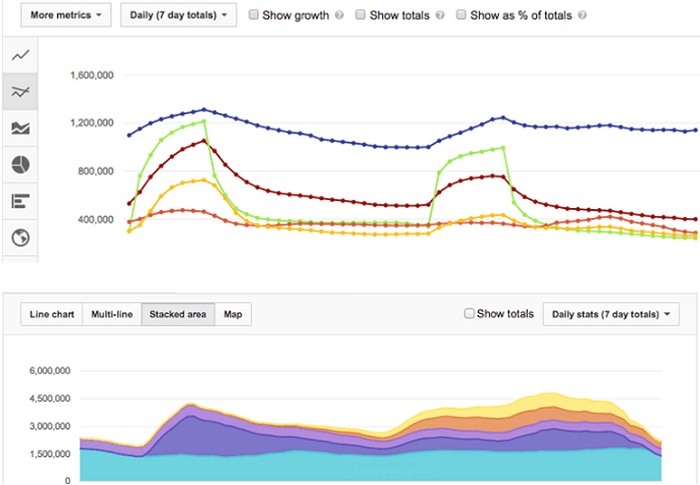The image size is (700, 485).
Task: Expand the Daily (7 day totals) dropdown
Action: point(178,15)
